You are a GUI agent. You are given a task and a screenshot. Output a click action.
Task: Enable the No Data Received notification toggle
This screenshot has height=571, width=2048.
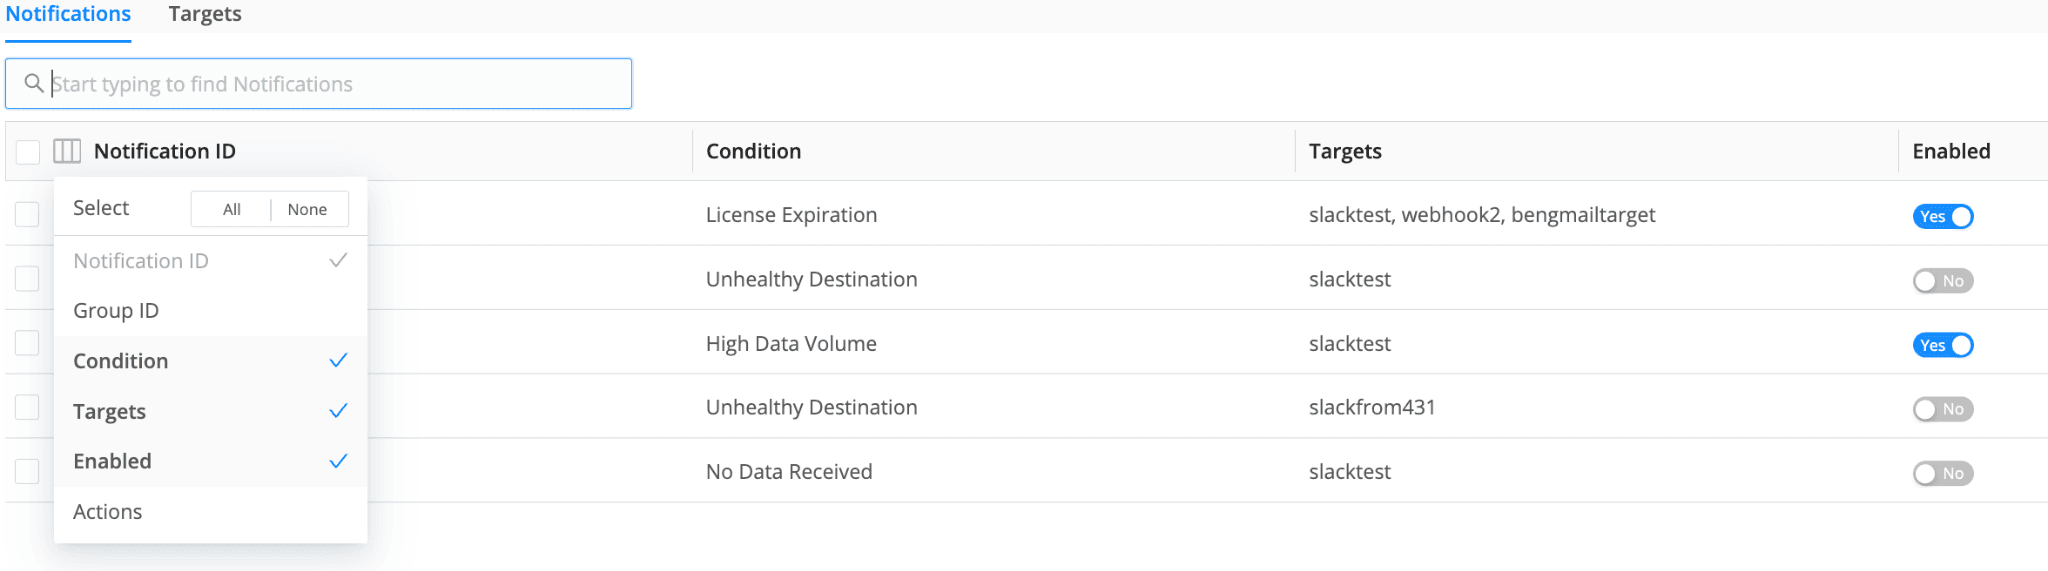coord(1942,473)
